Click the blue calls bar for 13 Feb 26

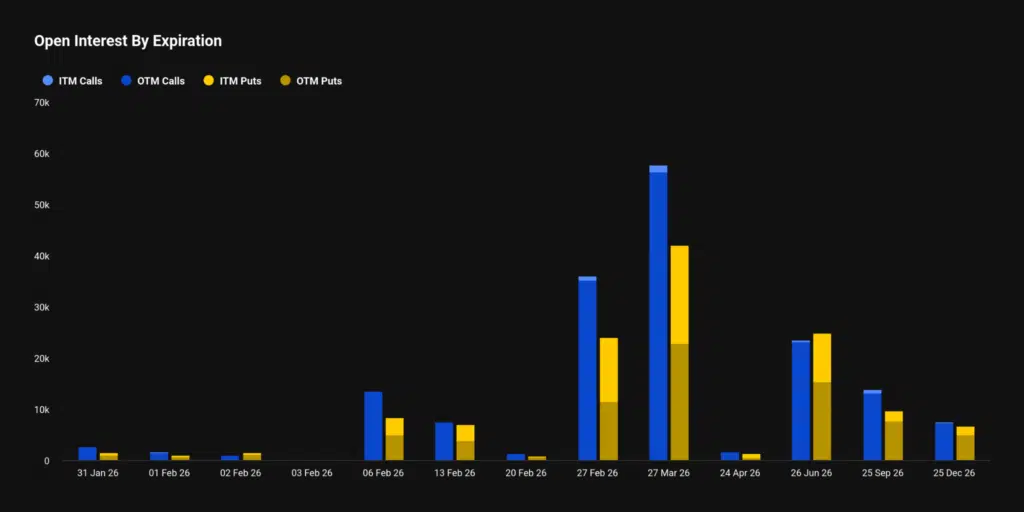[444, 441]
